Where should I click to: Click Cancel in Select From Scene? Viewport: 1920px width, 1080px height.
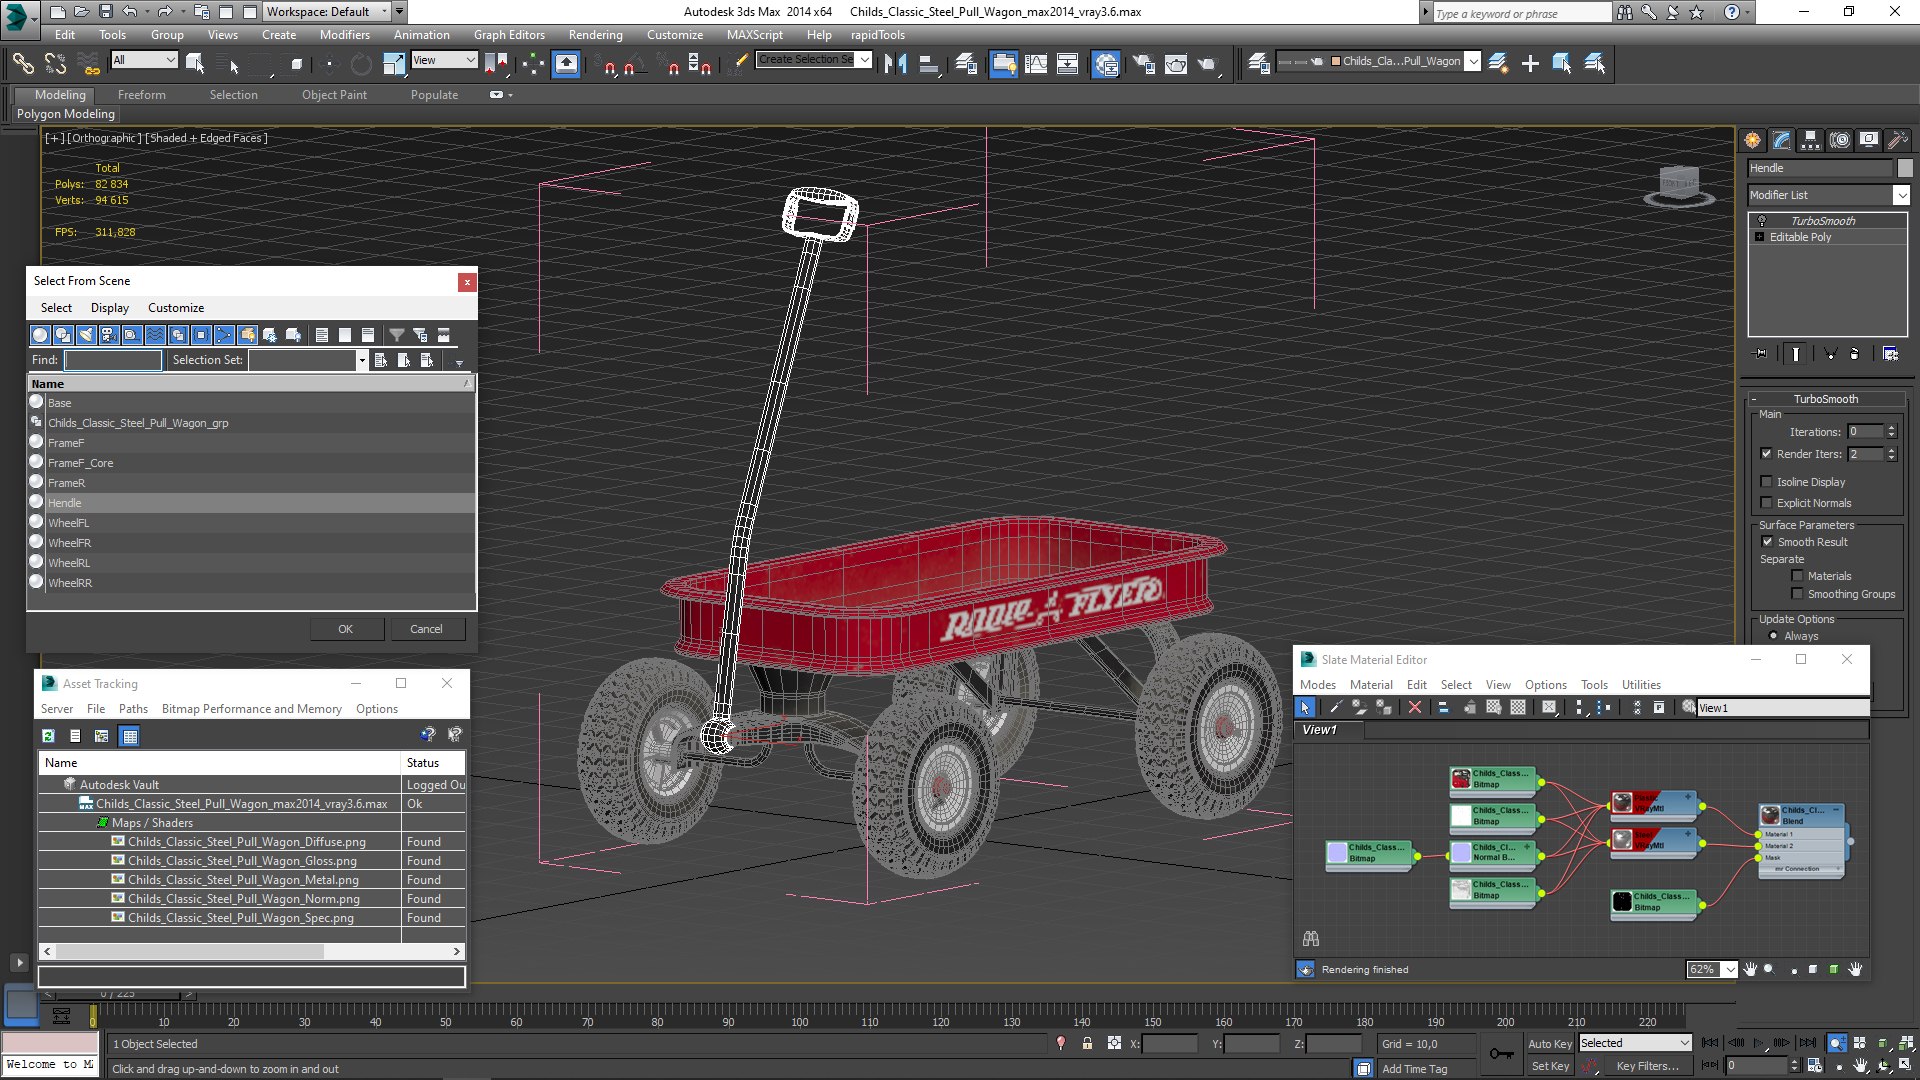(x=426, y=629)
